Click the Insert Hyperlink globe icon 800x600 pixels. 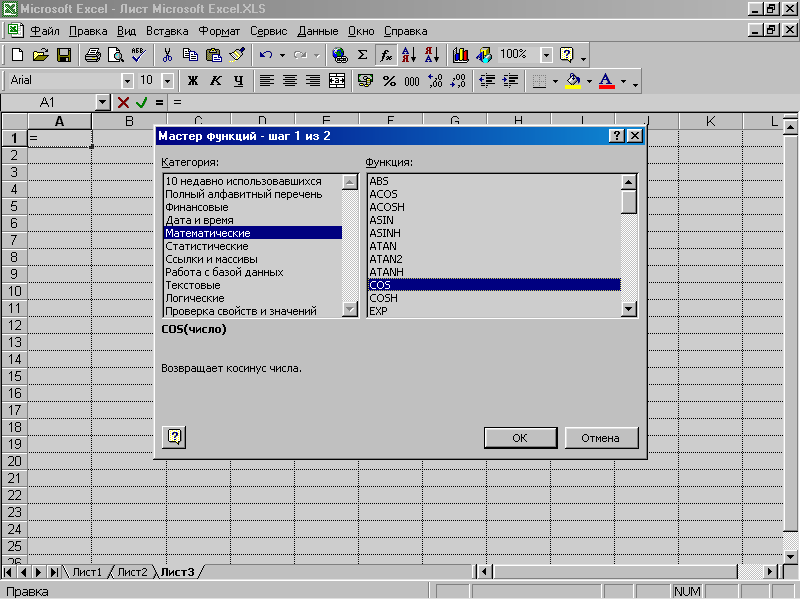pyautogui.click(x=339, y=55)
